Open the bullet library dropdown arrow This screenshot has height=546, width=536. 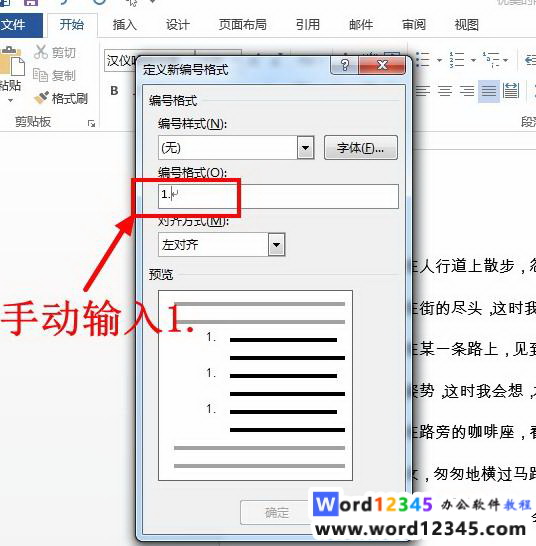coord(439,60)
